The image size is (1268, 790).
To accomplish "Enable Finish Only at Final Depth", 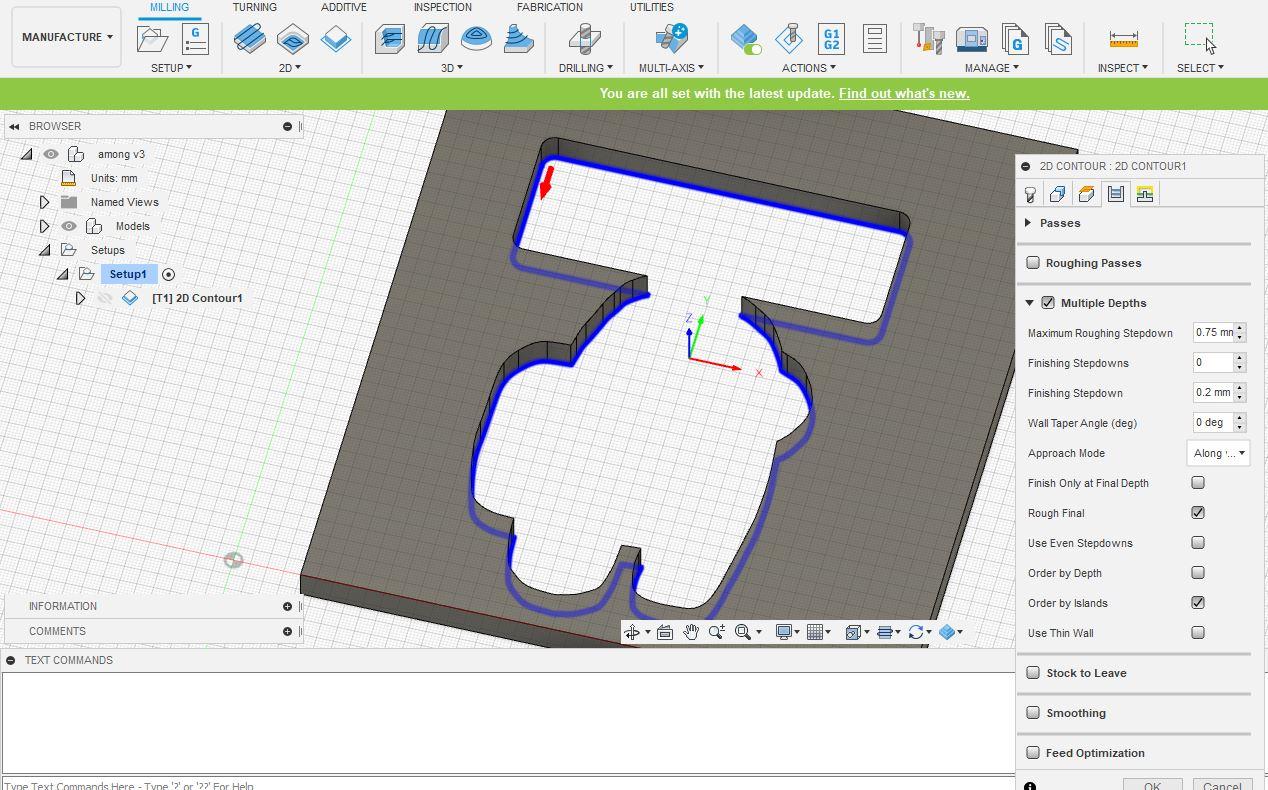I will pos(1198,483).
